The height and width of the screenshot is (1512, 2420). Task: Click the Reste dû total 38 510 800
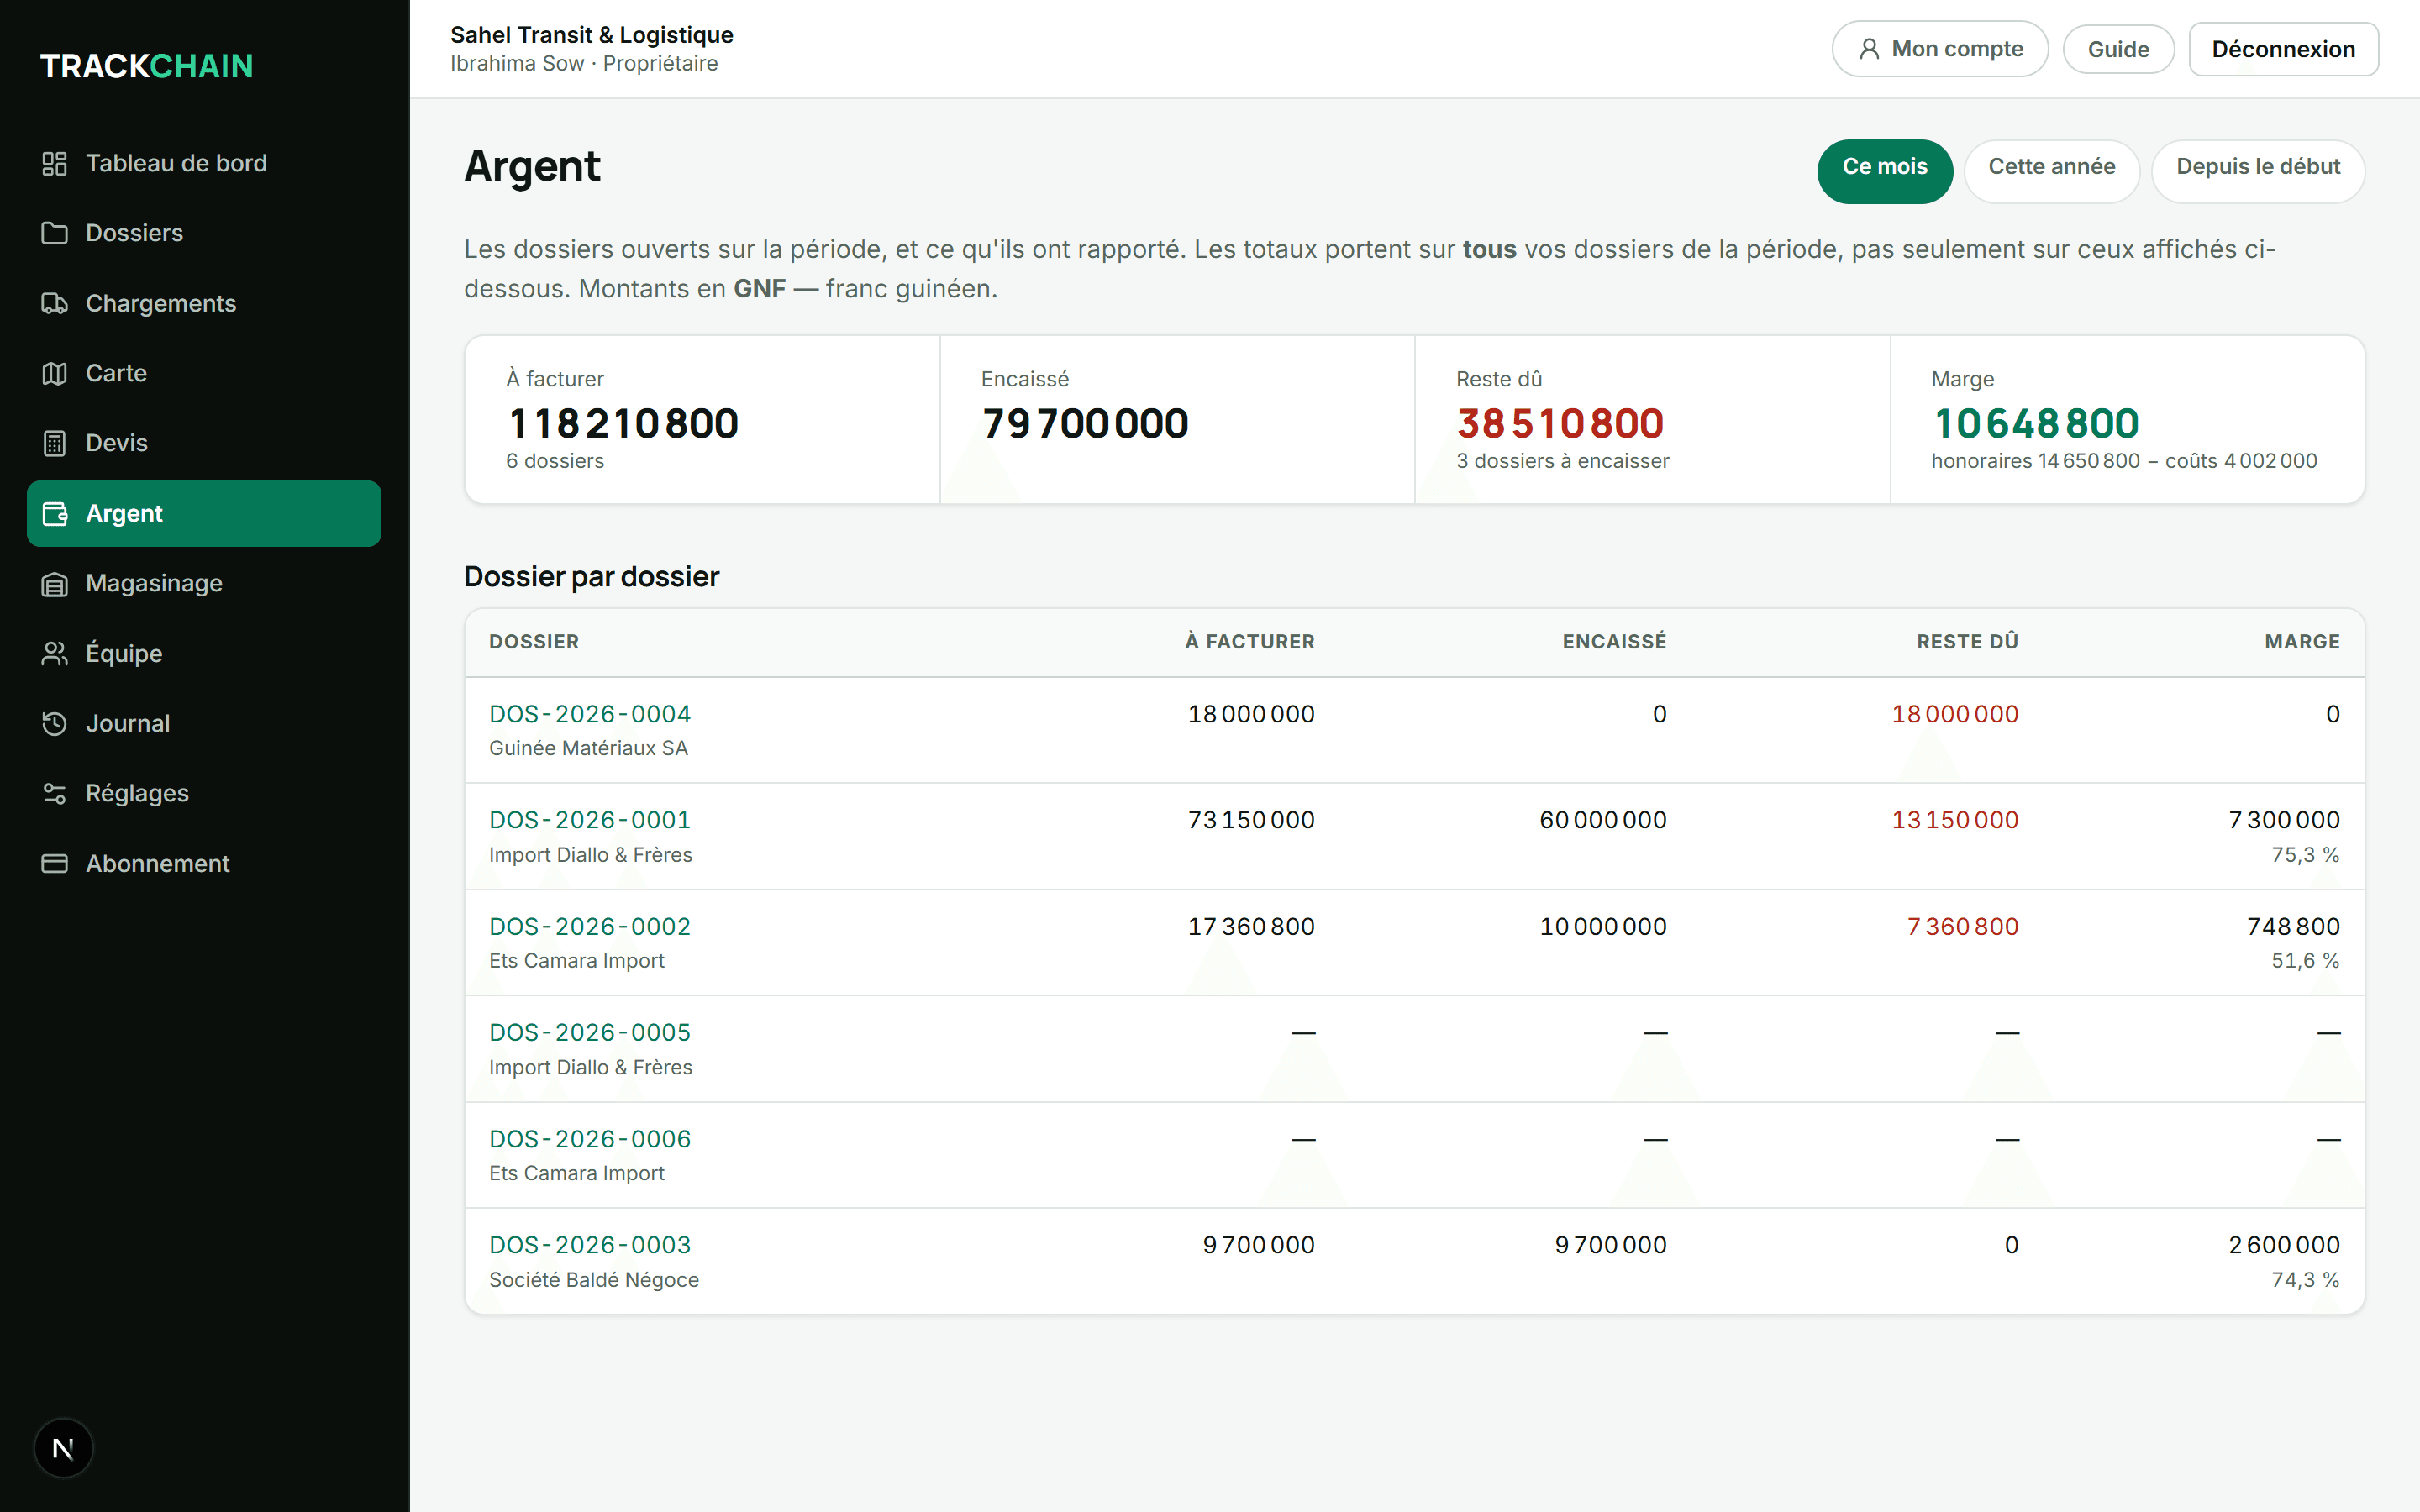[x=1560, y=424]
